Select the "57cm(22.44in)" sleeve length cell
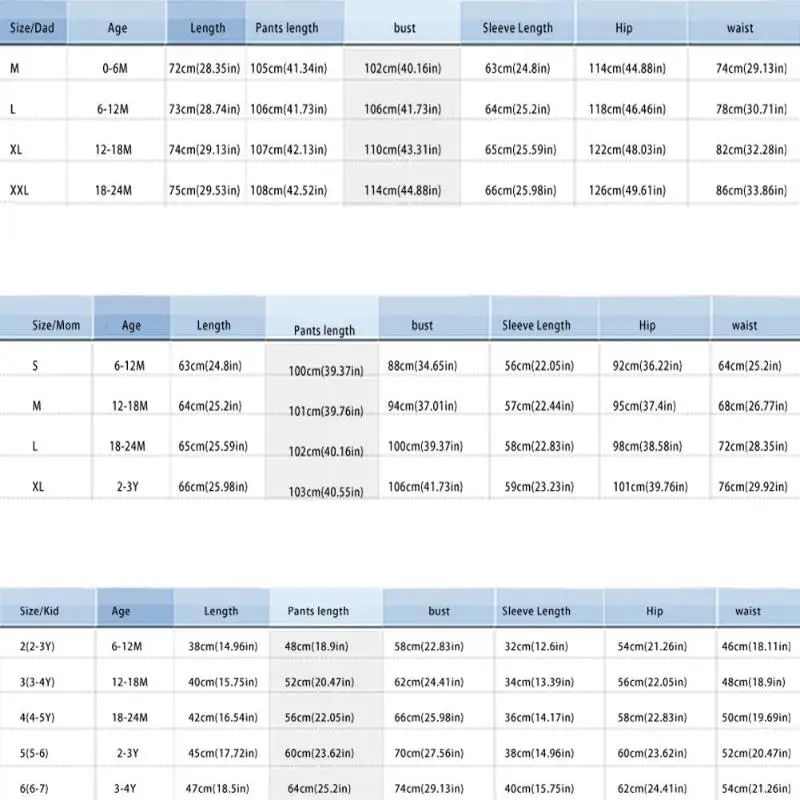Image resolution: width=800 pixels, height=800 pixels. (539, 406)
